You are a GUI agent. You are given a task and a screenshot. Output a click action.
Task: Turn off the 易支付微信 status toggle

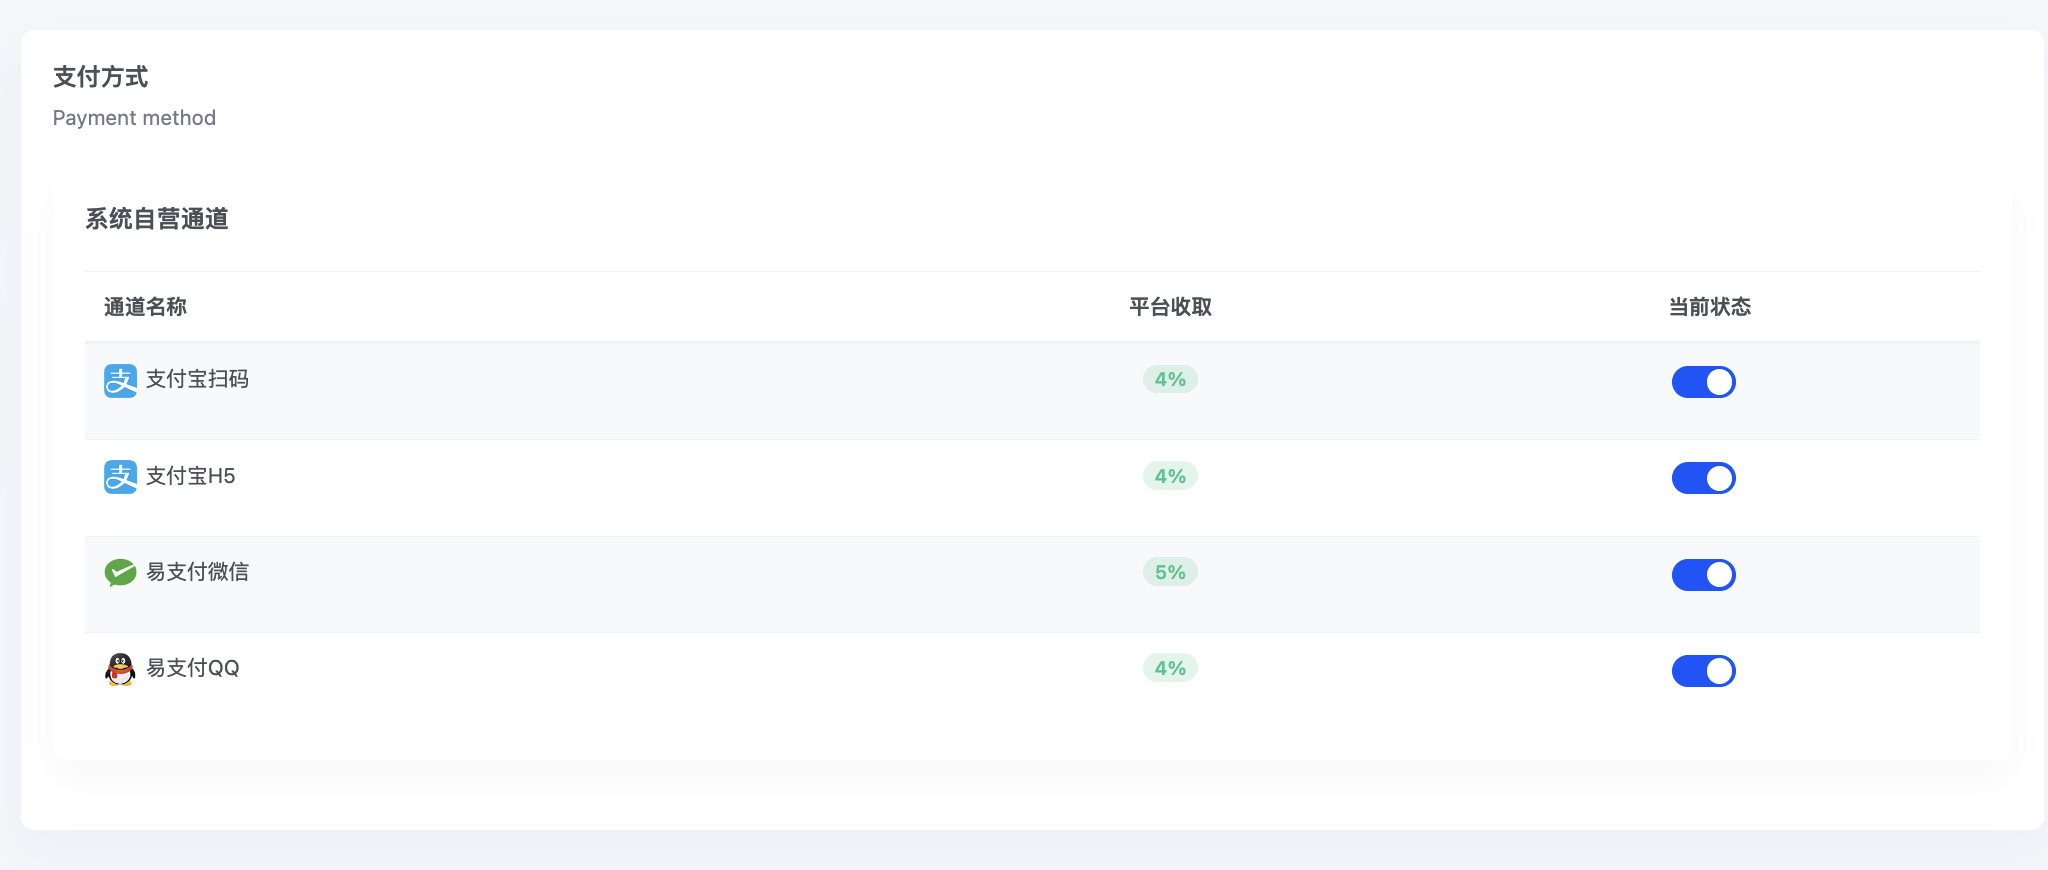click(1703, 575)
